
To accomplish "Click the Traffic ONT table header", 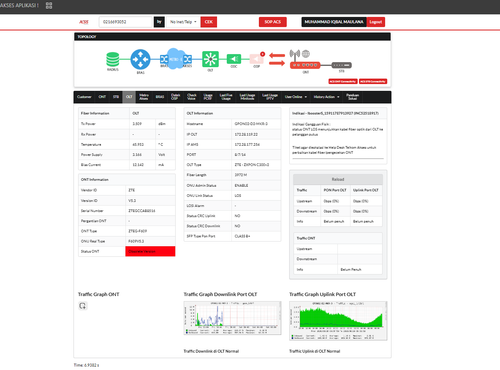I will click(x=338, y=238).
